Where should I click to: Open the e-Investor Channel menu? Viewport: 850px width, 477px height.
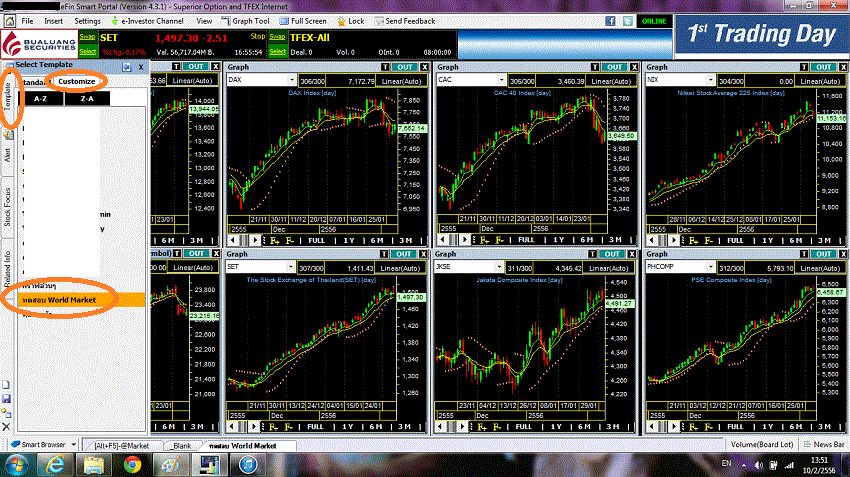pyautogui.click(x=147, y=21)
